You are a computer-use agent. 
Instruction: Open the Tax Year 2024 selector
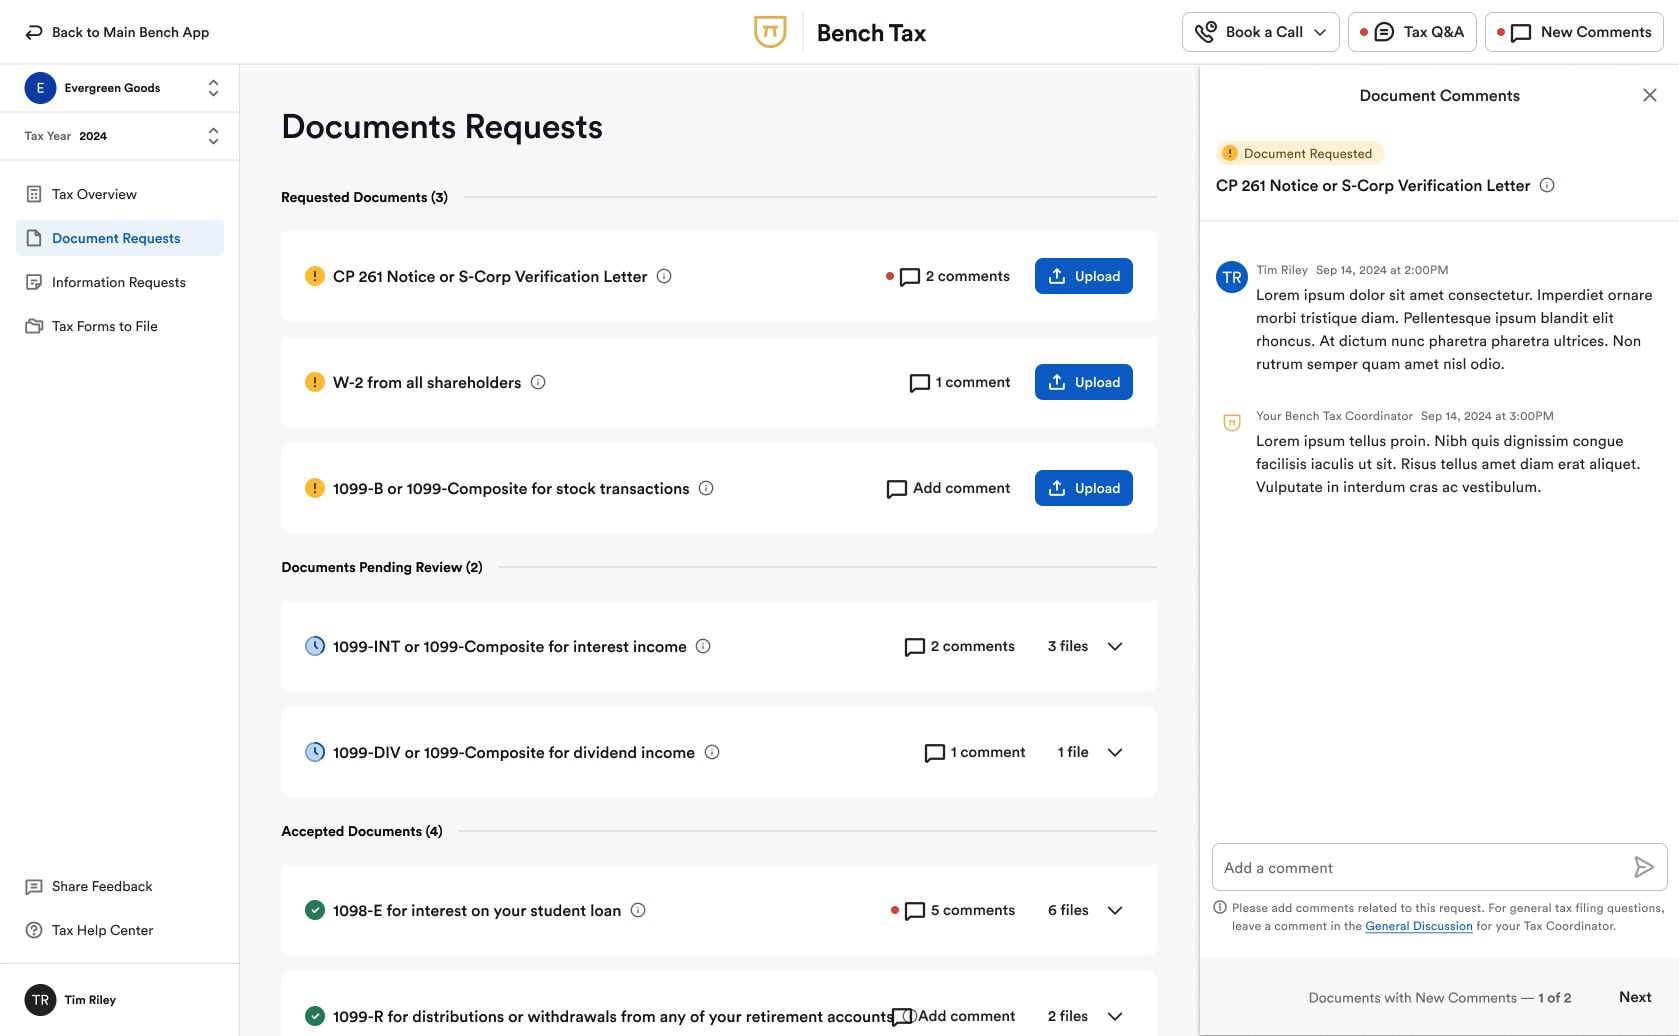(x=120, y=136)
